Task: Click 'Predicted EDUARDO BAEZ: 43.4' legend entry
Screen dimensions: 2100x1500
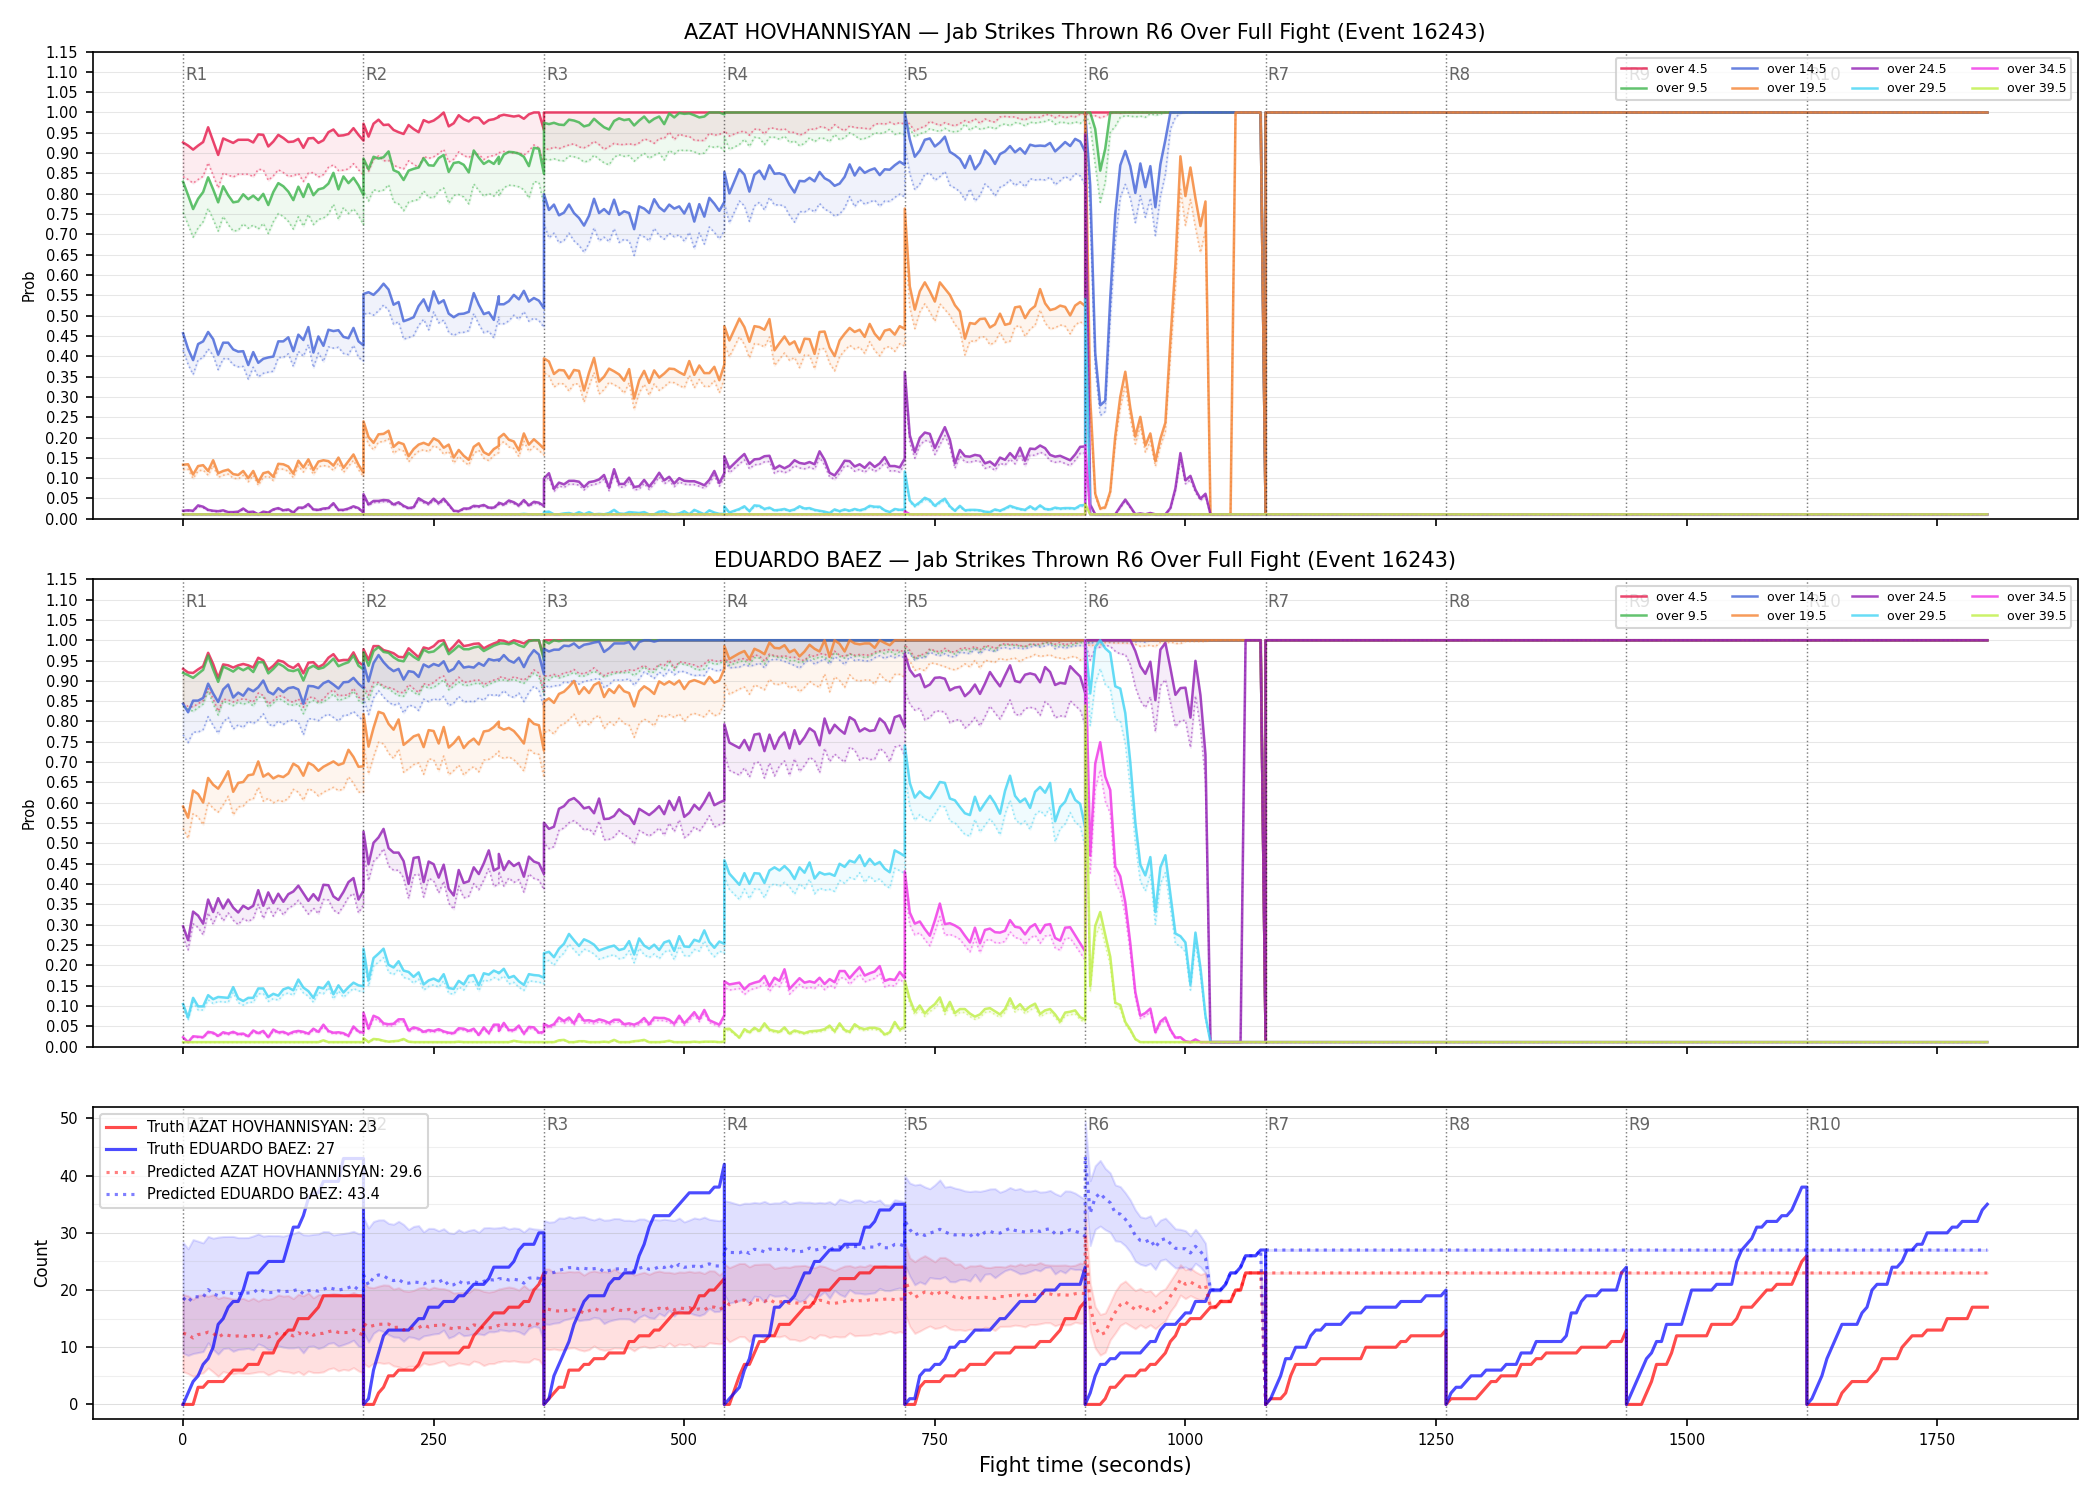Action: tap(243, 1194)
